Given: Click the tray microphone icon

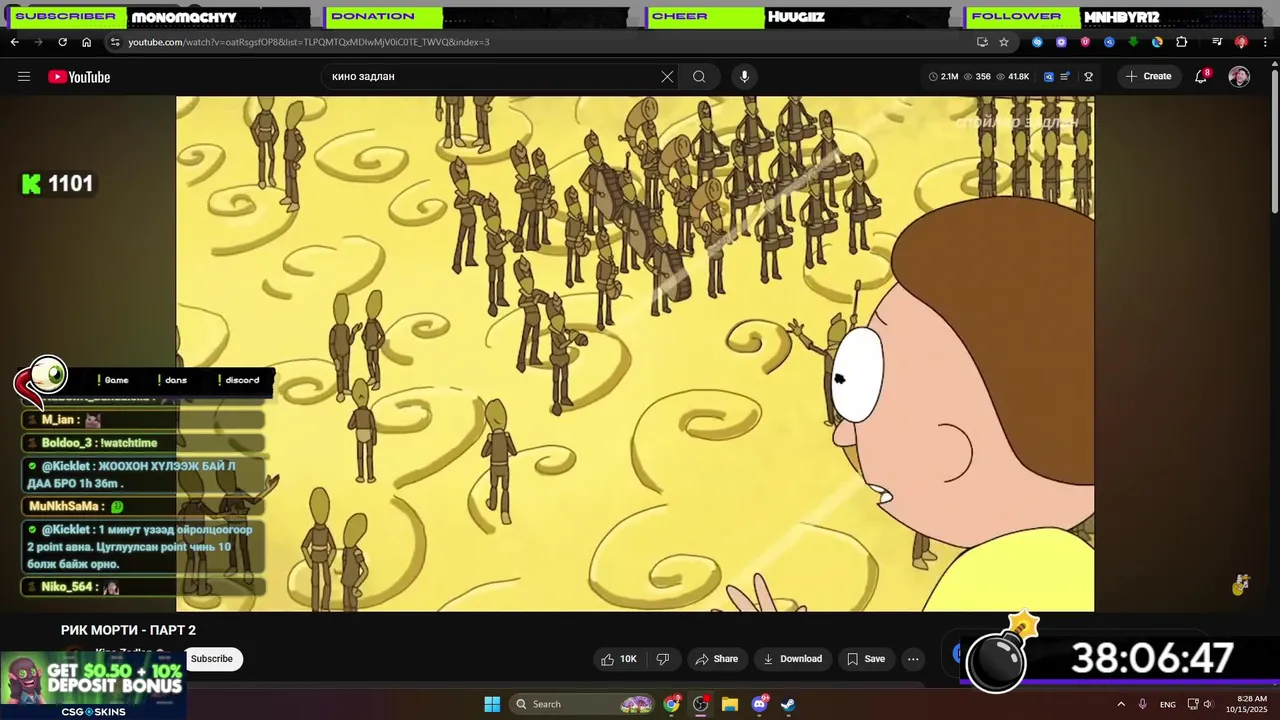Looking at the screenshot, I should (1142, 704).
